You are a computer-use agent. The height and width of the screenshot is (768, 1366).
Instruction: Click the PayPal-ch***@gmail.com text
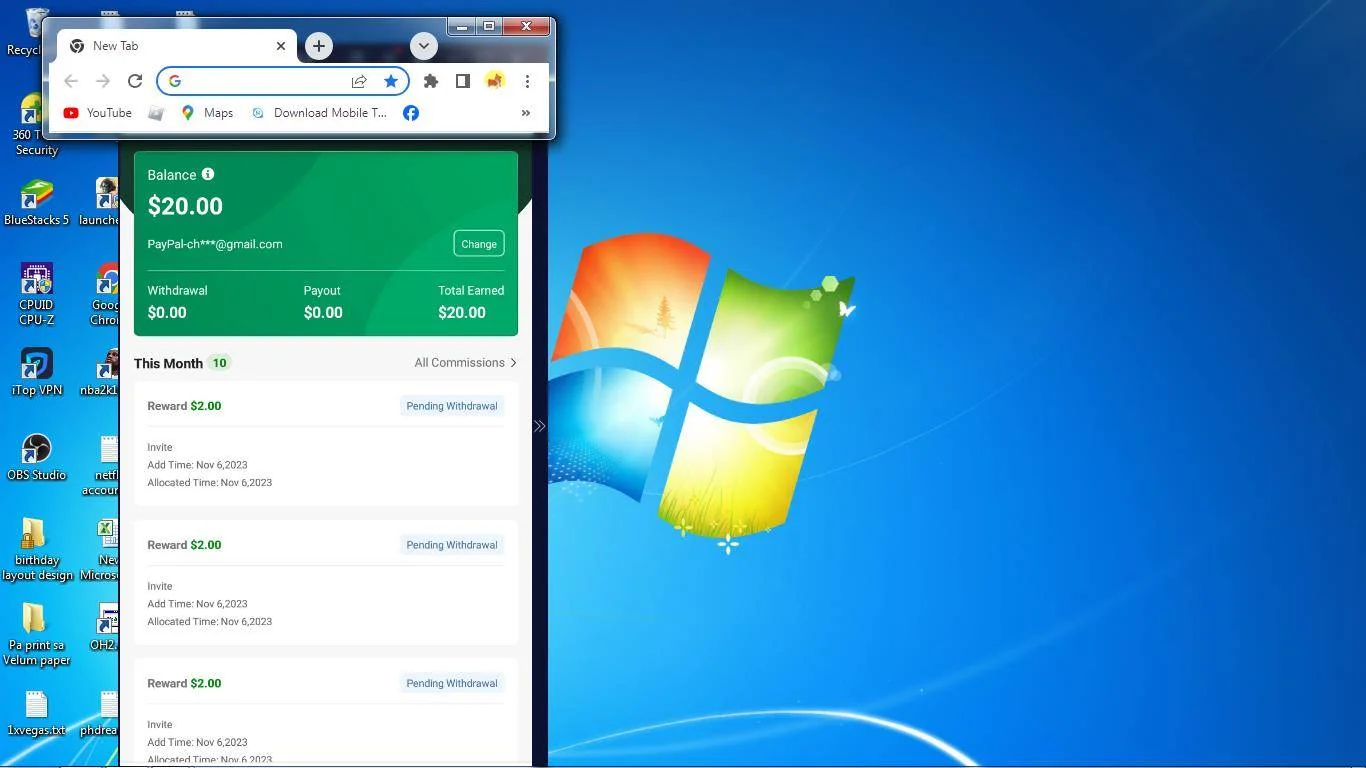click(x=215, y=244)
